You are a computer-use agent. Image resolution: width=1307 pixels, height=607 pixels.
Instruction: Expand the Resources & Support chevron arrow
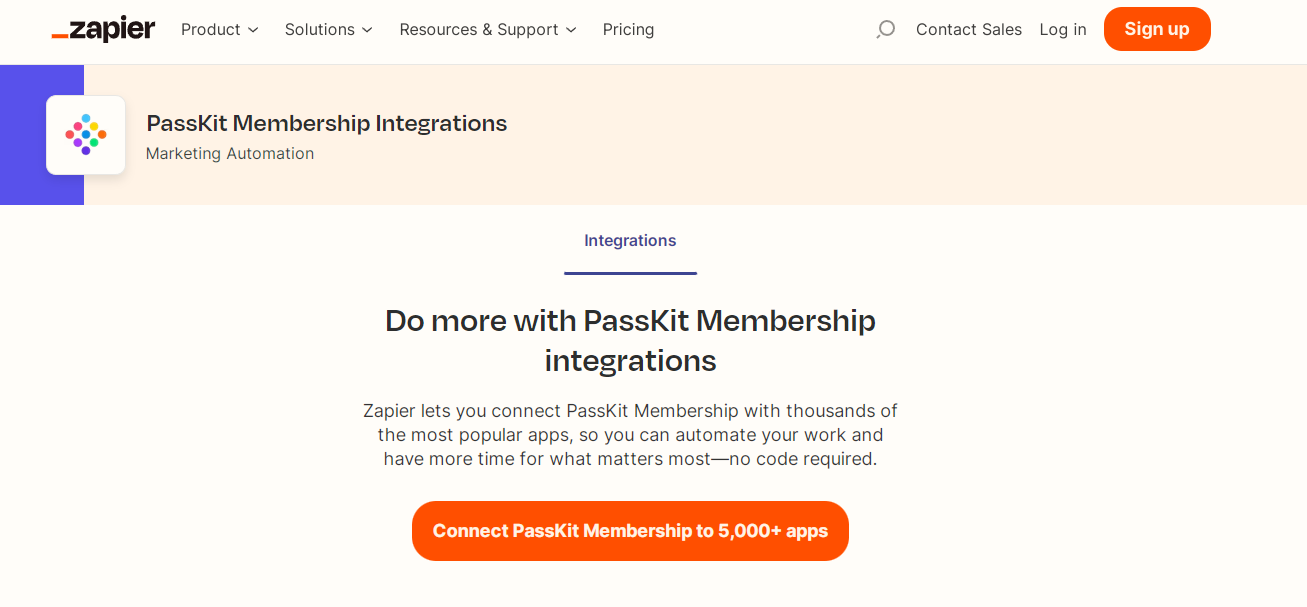pyautogui.click(x=571, y=30)
